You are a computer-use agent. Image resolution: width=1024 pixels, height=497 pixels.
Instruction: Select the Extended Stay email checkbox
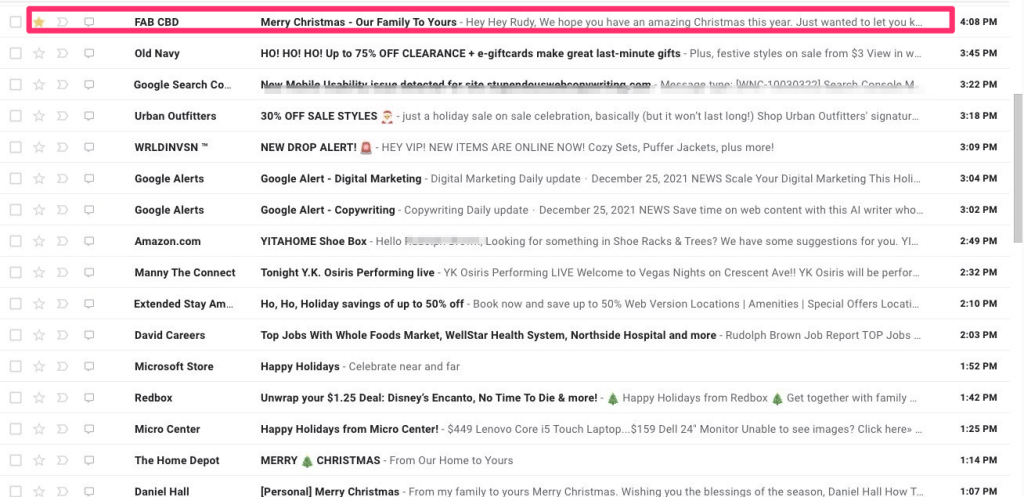pyautogui.click(x=15, y=304)
